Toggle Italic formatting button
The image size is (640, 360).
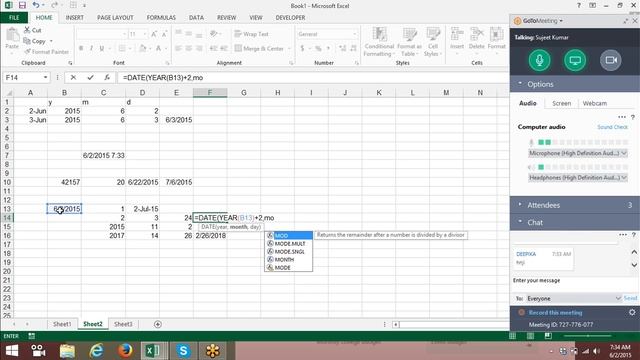click(x=91, y=48)
